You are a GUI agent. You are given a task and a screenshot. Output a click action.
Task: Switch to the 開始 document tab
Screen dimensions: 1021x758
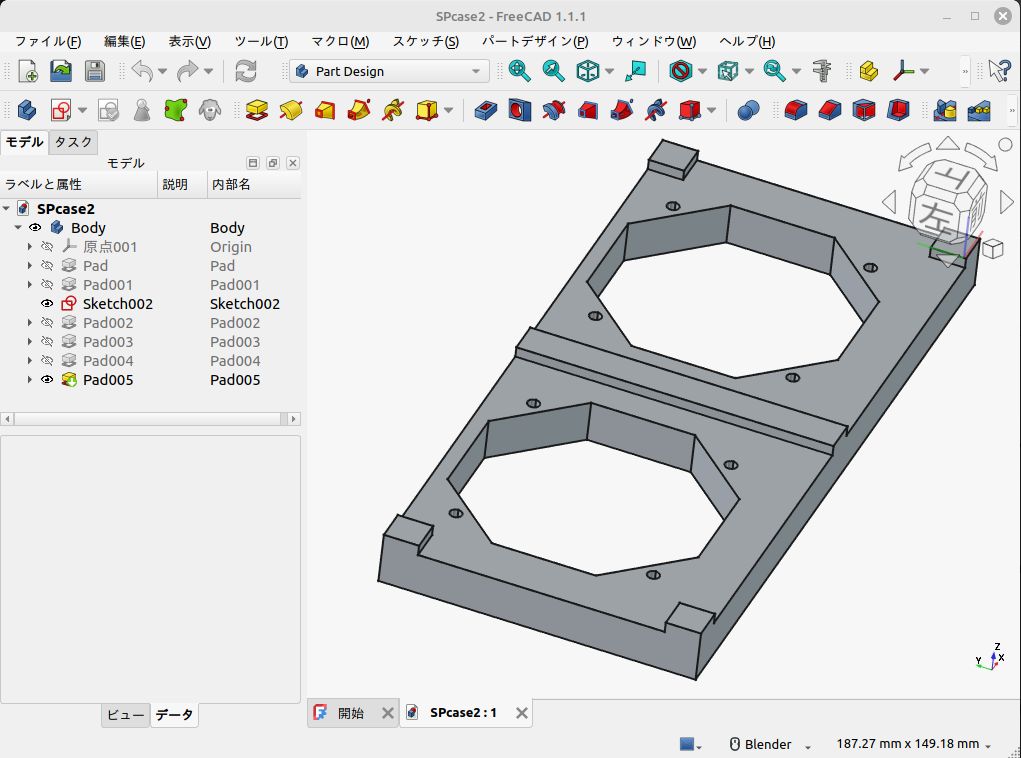352,713
